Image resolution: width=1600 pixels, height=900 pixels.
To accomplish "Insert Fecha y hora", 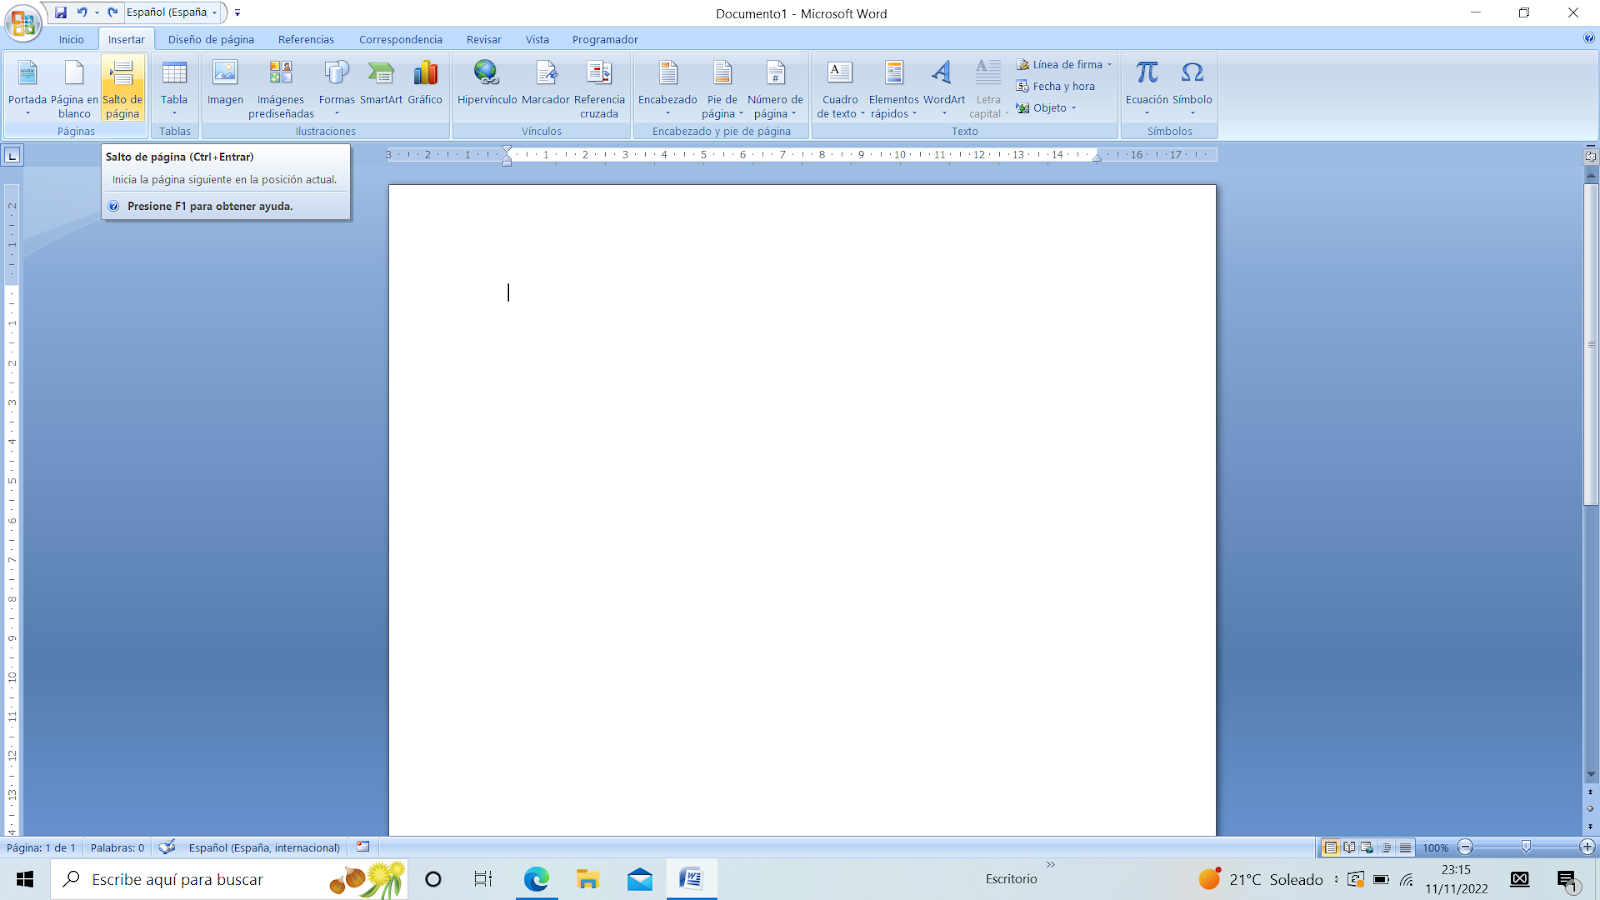I will click(1056, 86).
